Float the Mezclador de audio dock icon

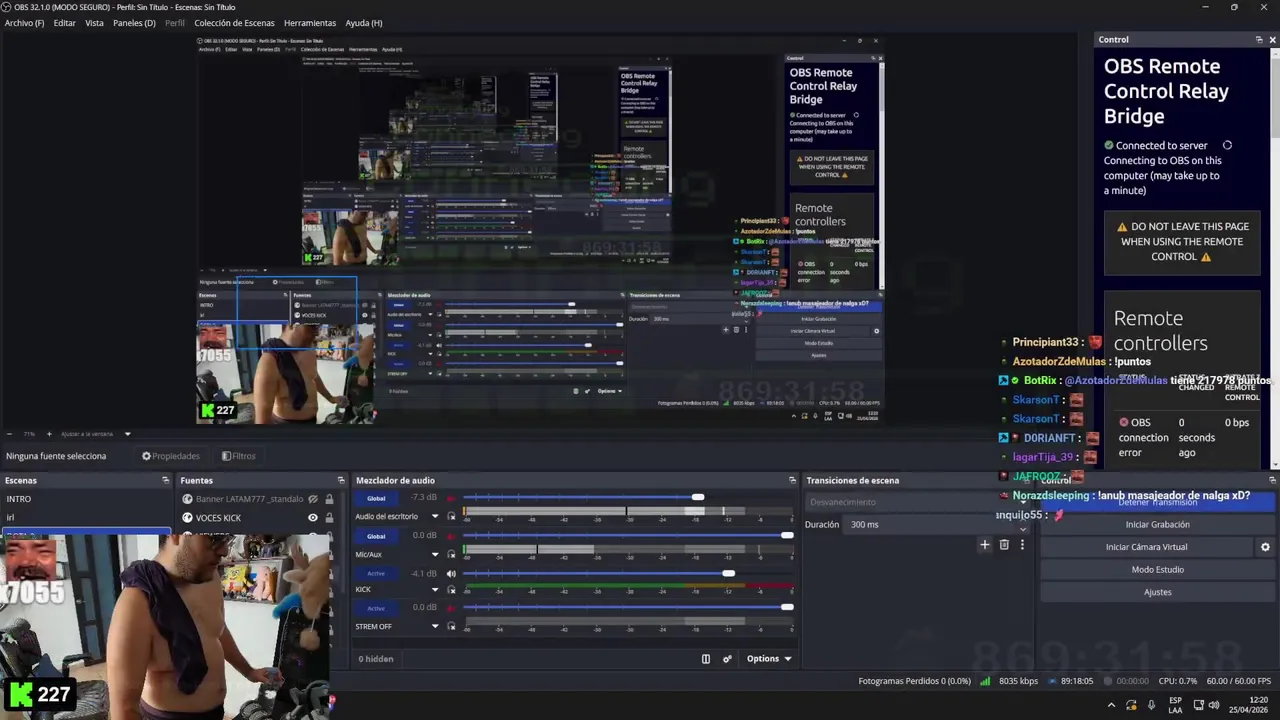tap(792, 480)
